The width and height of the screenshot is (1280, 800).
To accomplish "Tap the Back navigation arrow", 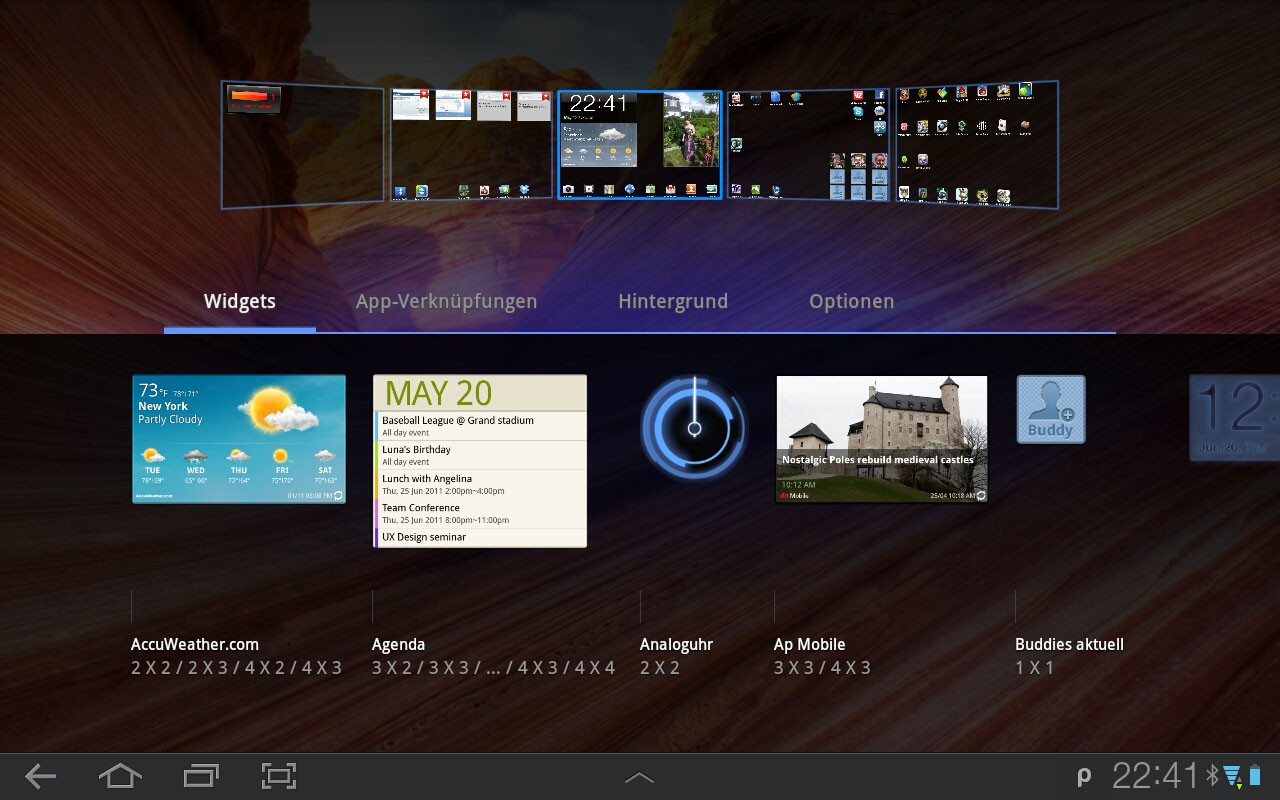I will click(x=40, y=776).
